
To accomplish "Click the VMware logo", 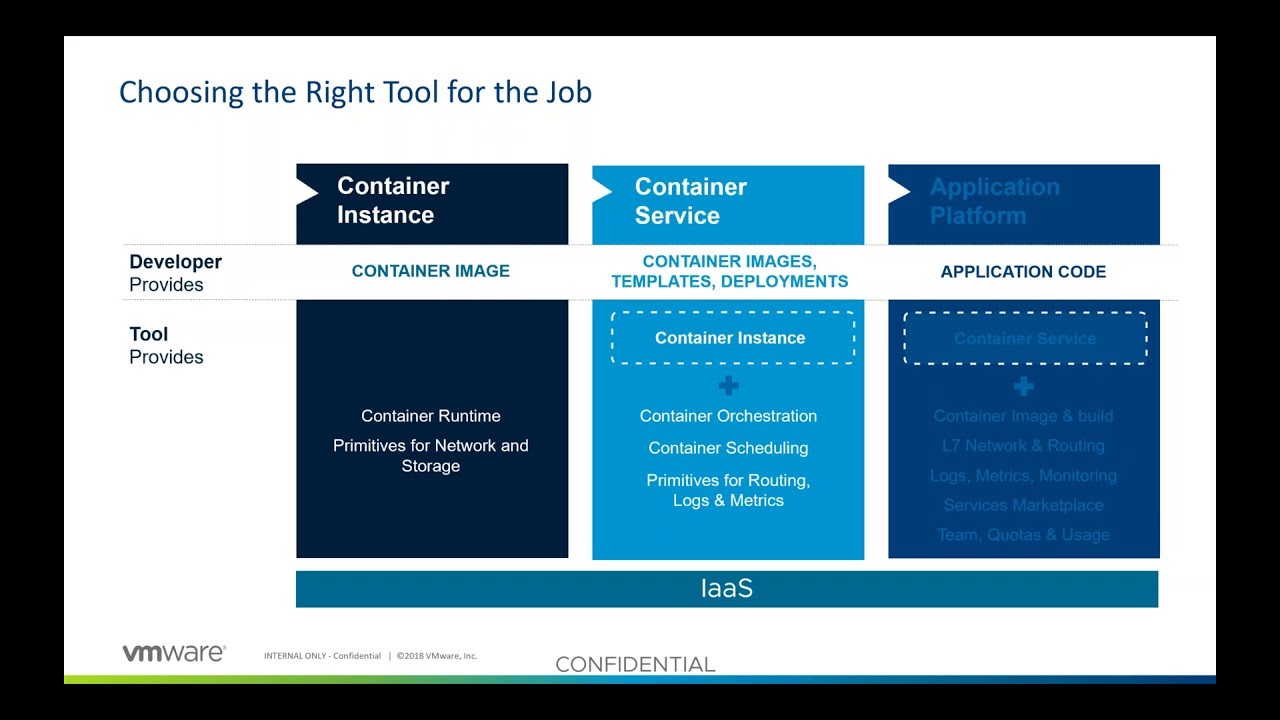I will (x=174, y=653).
